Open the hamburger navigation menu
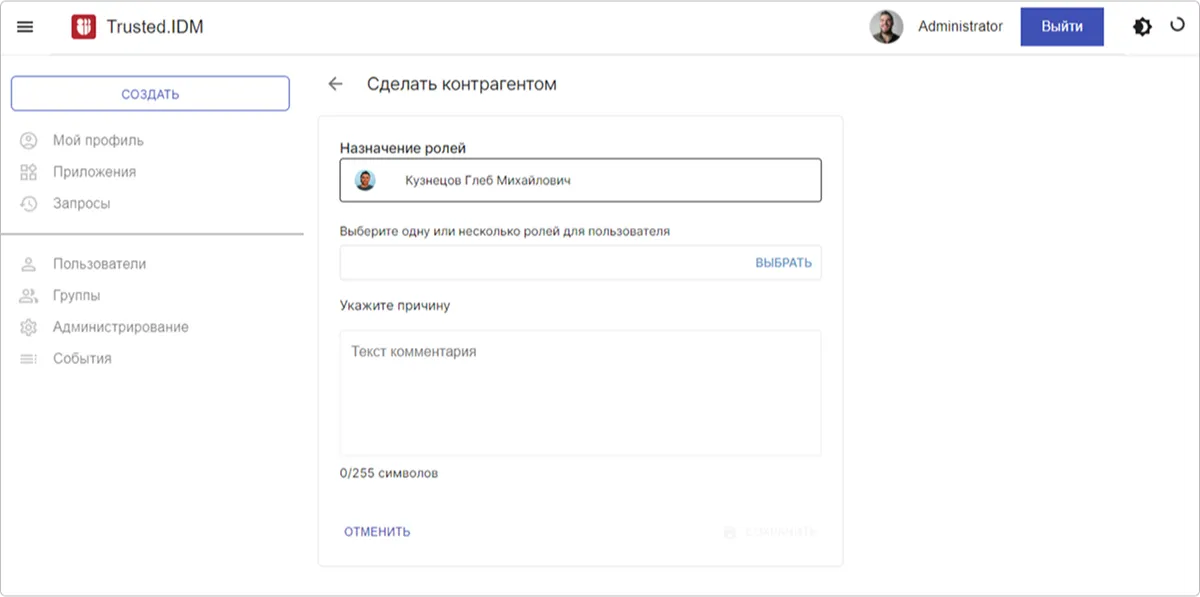Image resolution: width=1200 pixels, height=597 pixels. [25, 27]
